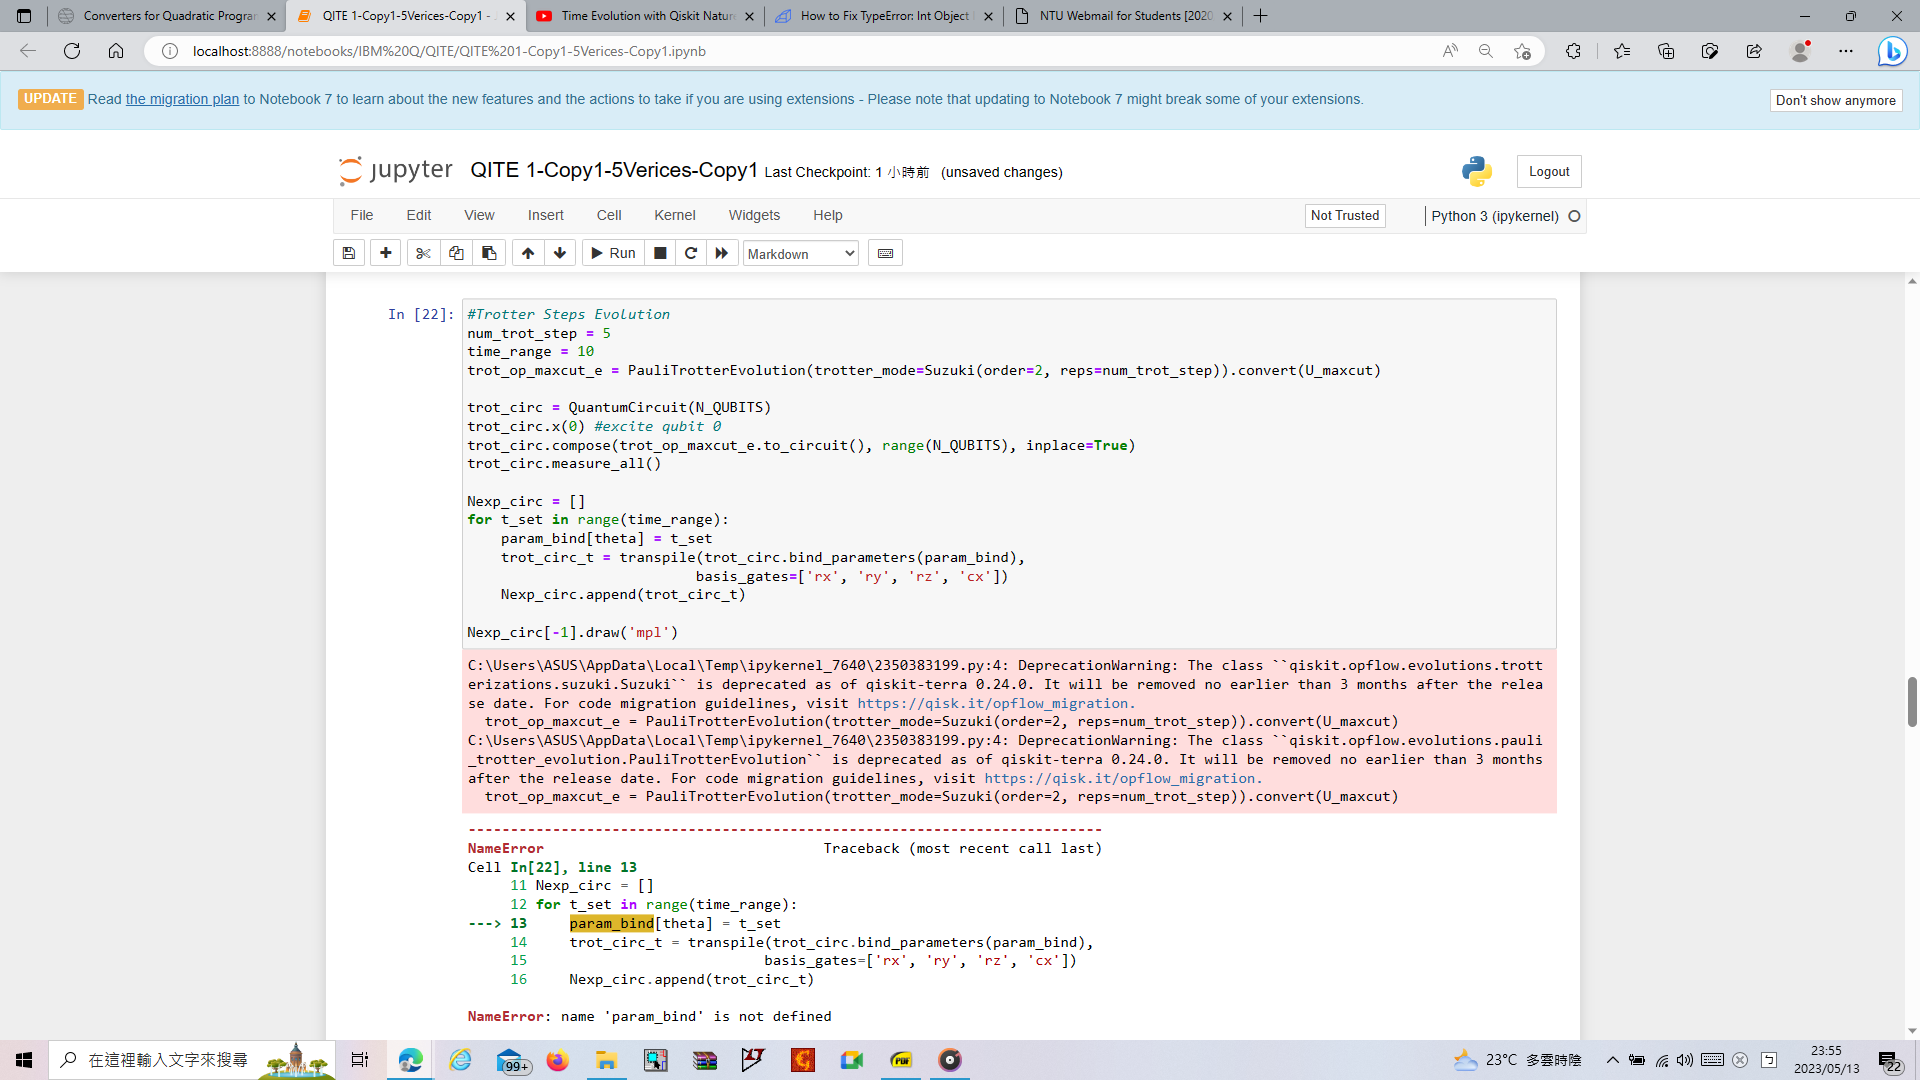
Task: Open the Kernel menu
Action: (x=675, y=215)
